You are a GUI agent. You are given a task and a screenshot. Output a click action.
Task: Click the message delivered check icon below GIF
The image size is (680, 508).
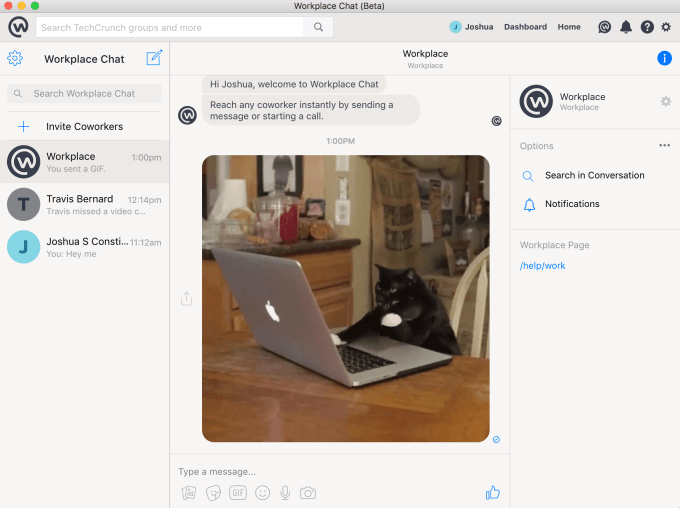click(x=496, y=439)
